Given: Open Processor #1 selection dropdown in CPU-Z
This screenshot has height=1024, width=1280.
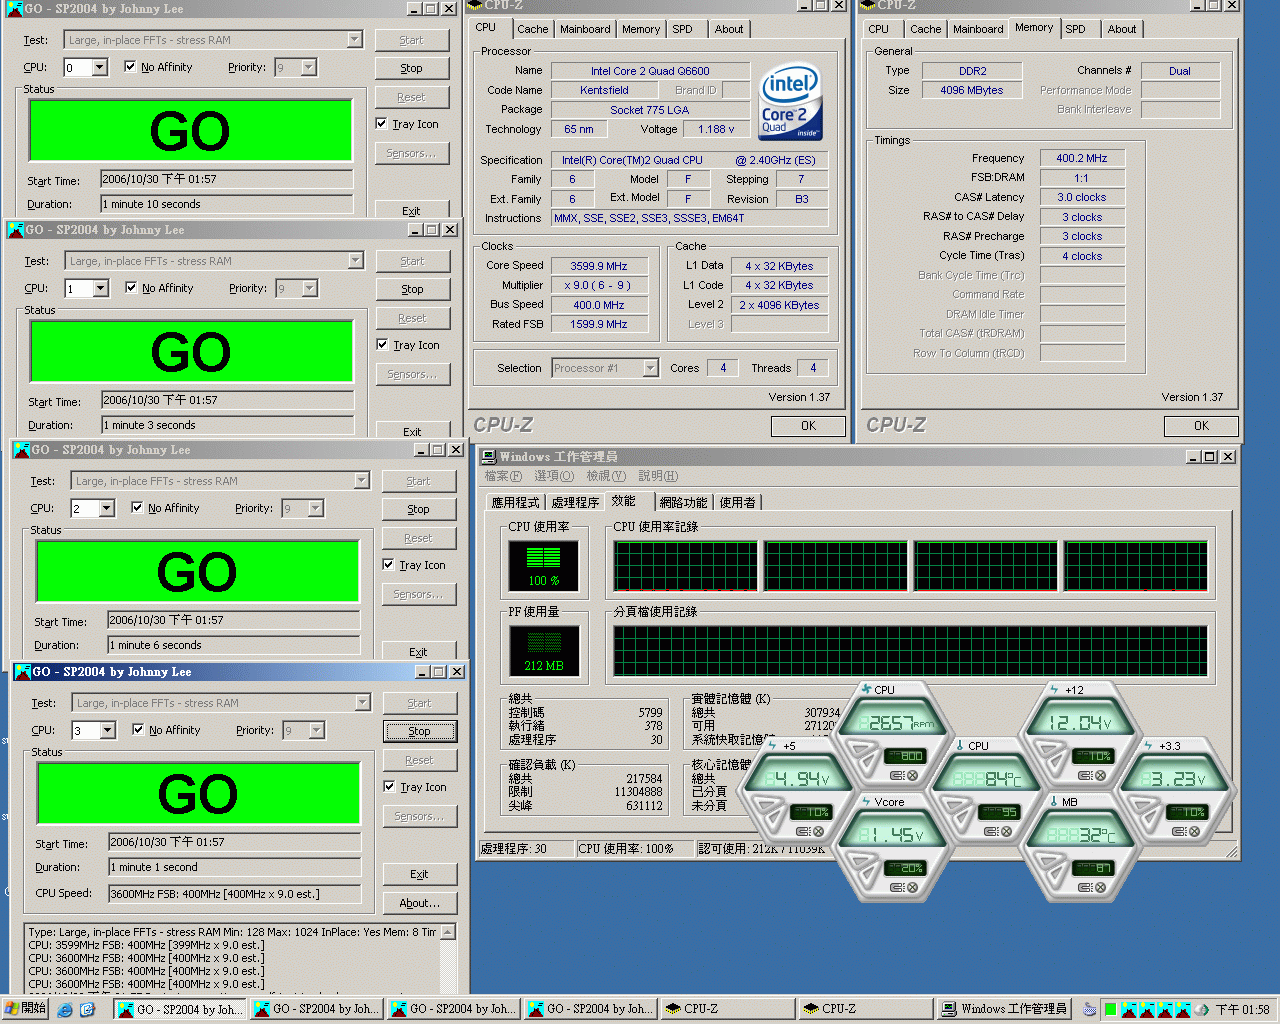Looking at the screenshot, I should (x=650, y=368).
